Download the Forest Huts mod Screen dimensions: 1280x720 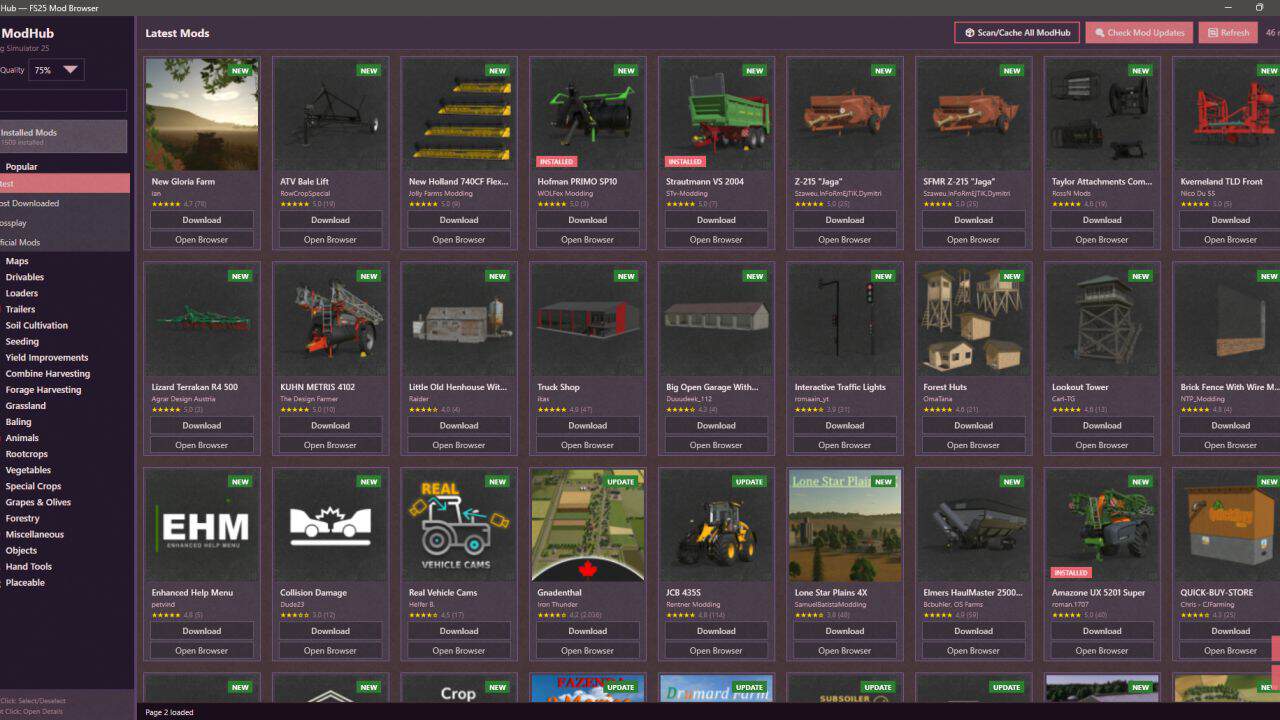pyautogui.click(x=974, y=425)
